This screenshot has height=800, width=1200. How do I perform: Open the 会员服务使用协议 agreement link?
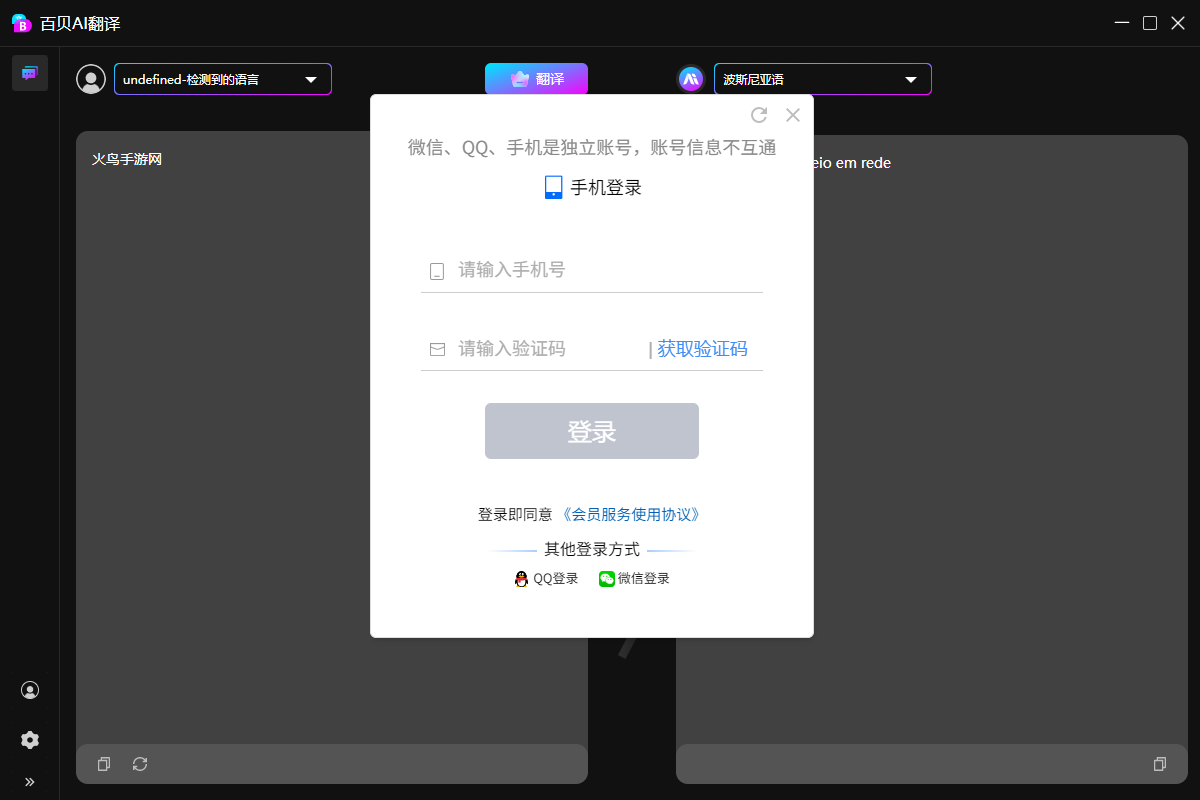pos(630,515)
